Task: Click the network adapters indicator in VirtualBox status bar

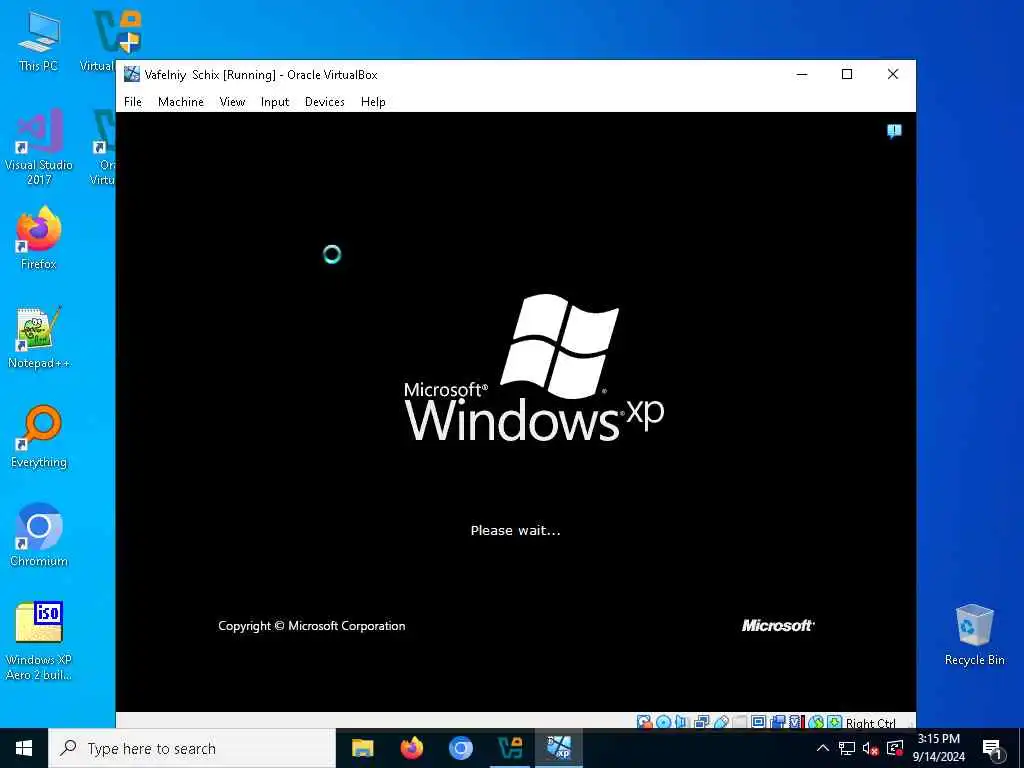Action: pyautogui.click(x=702, y=722)
